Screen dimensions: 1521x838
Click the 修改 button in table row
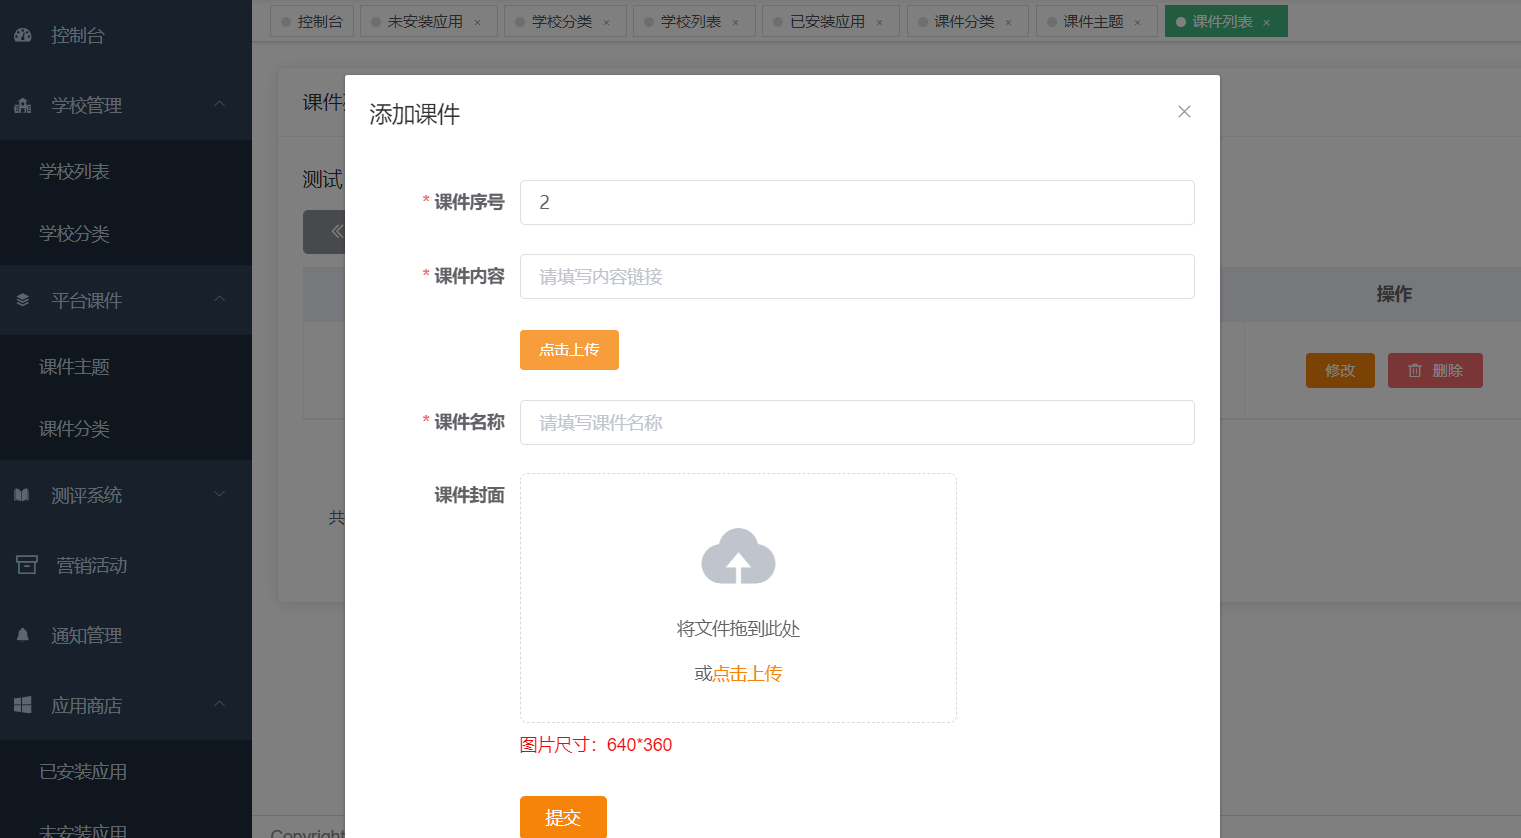pos(1340,370)
